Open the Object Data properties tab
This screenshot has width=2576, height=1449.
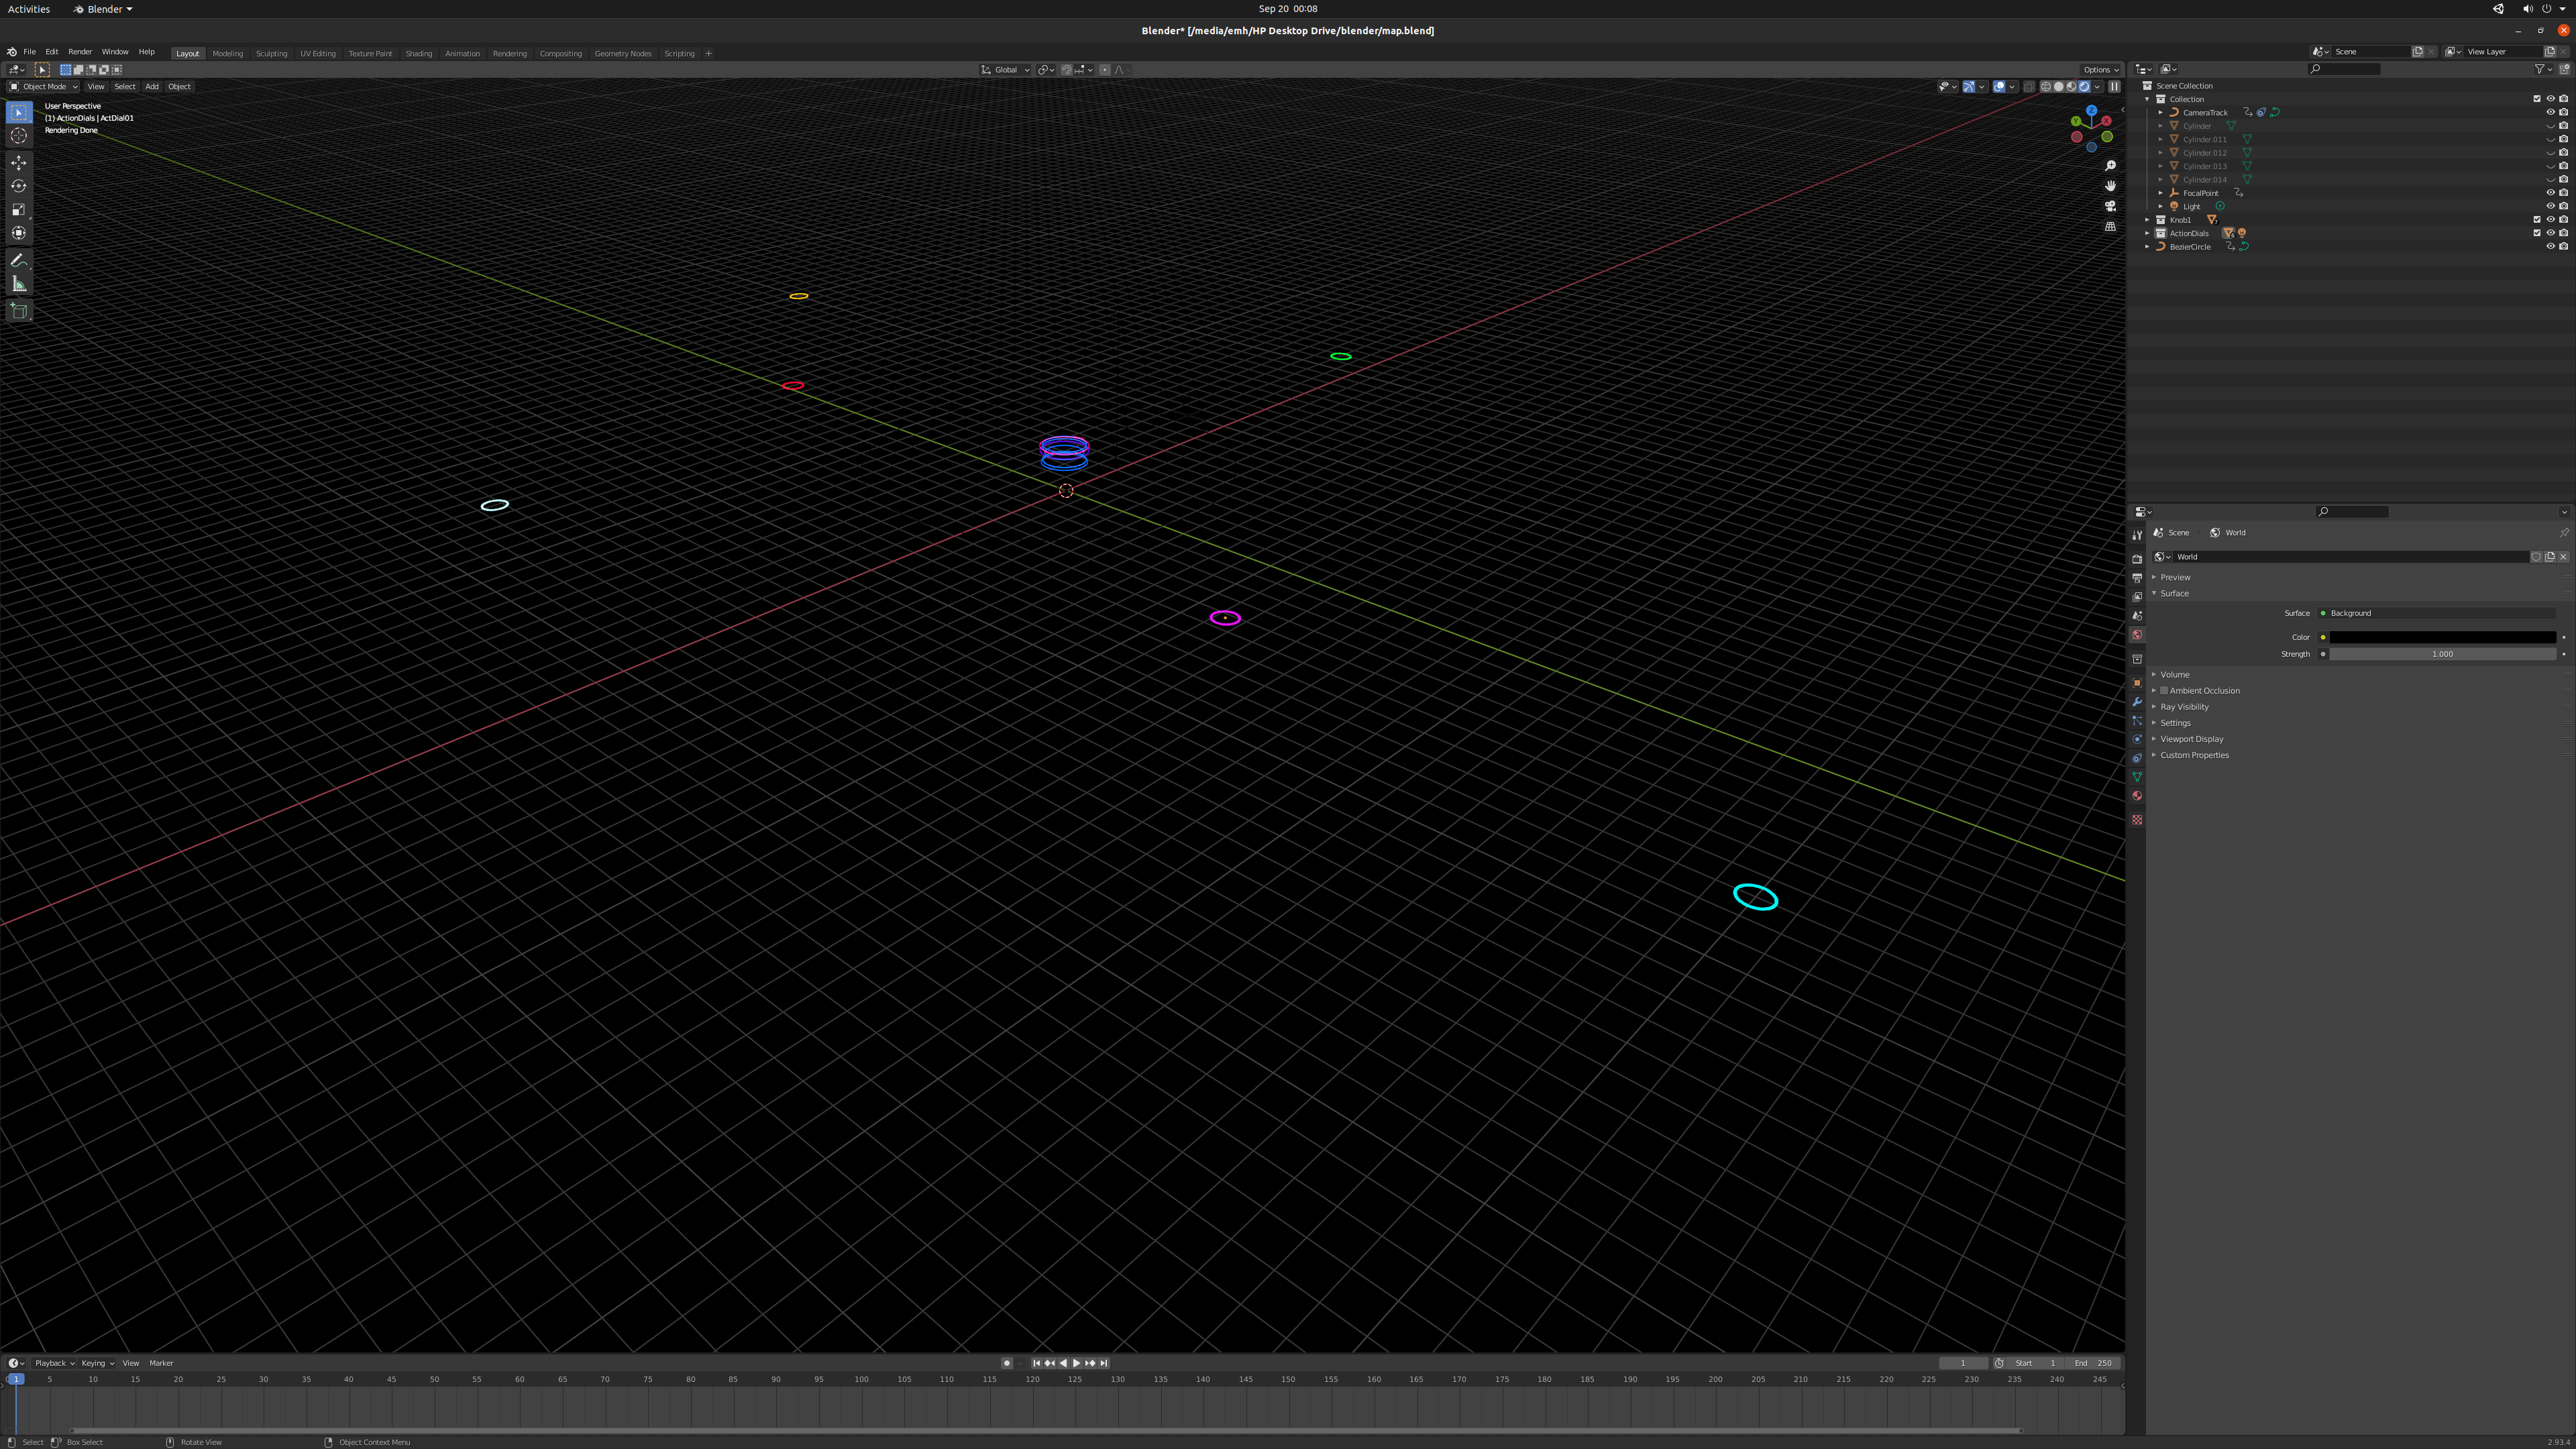click(2137, 777)
